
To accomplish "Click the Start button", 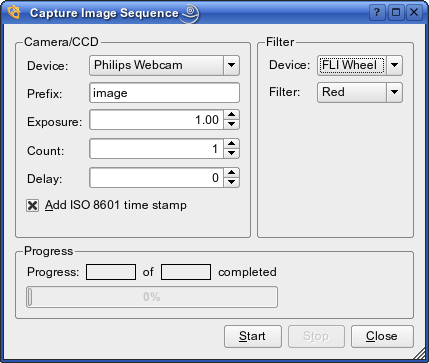I will 253,336.
